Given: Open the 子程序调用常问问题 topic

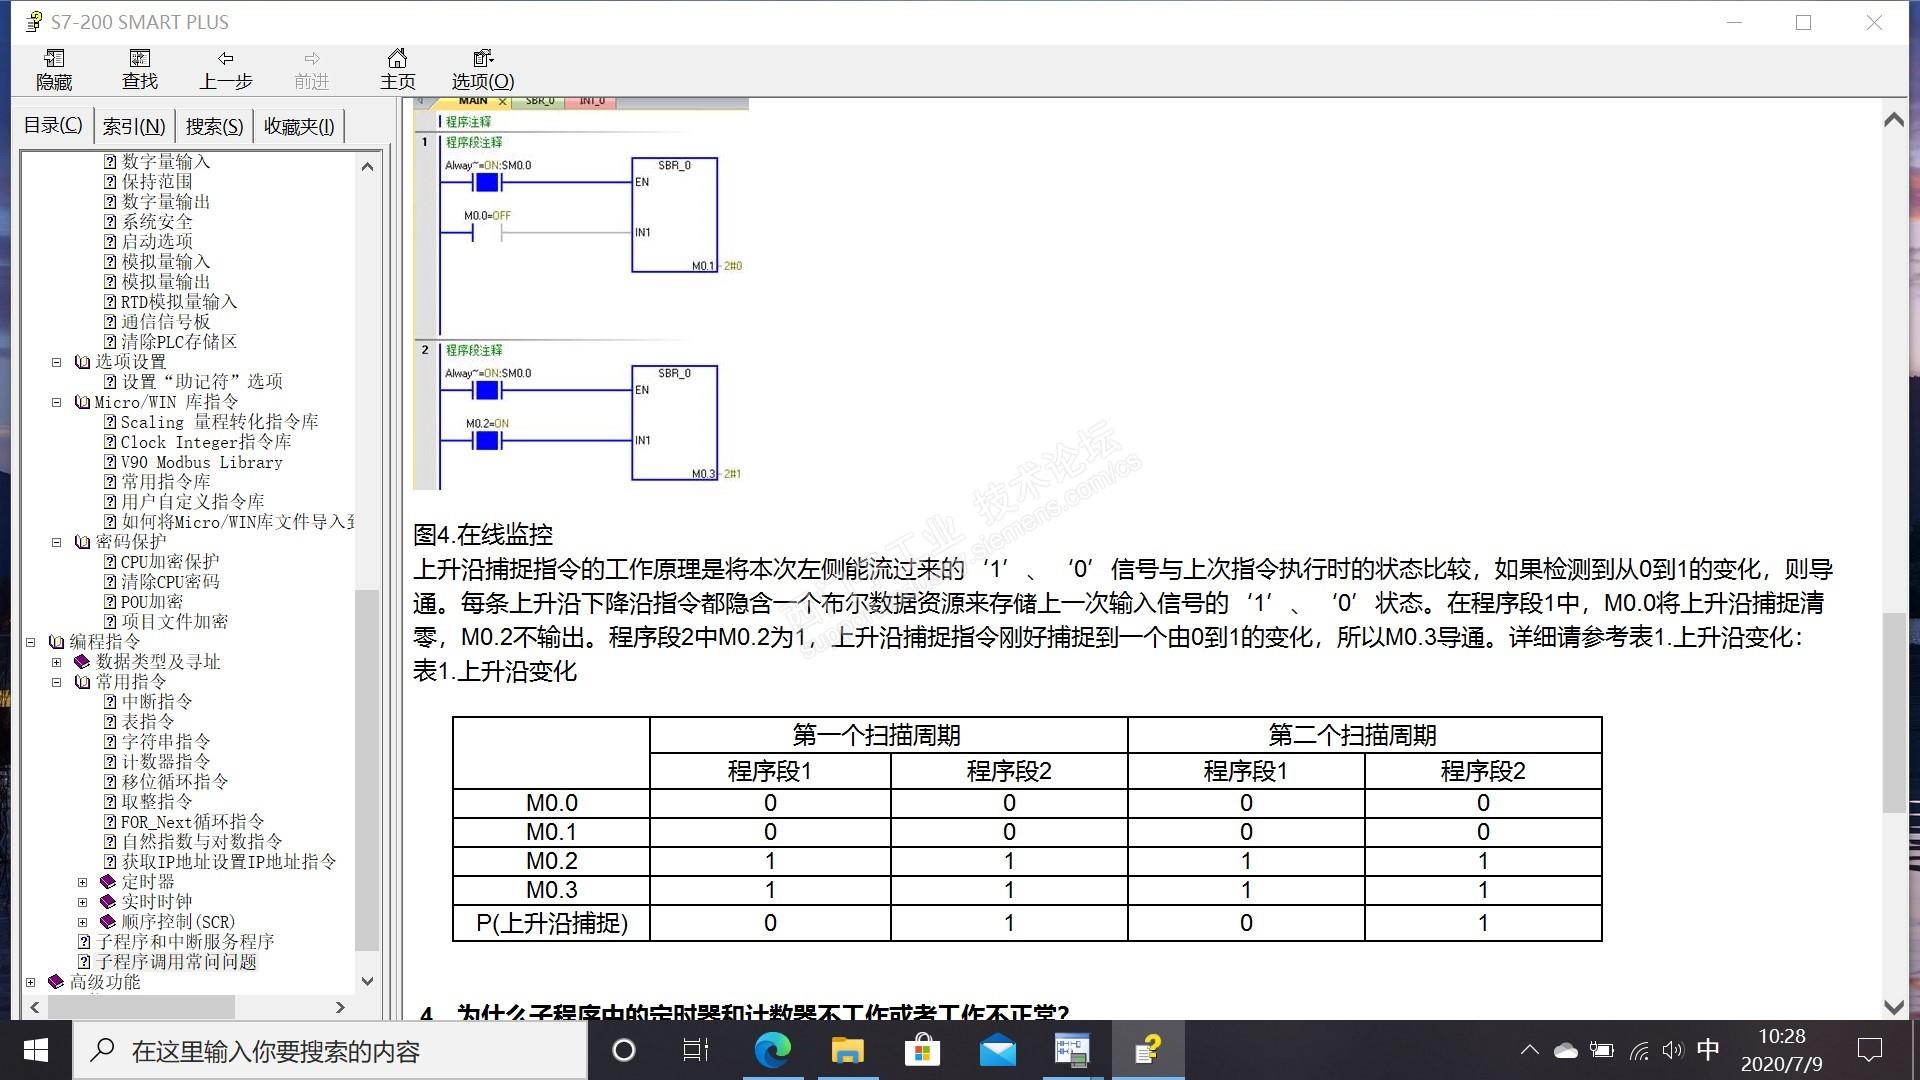Looking at the screenshot, I should click(176, 962).
